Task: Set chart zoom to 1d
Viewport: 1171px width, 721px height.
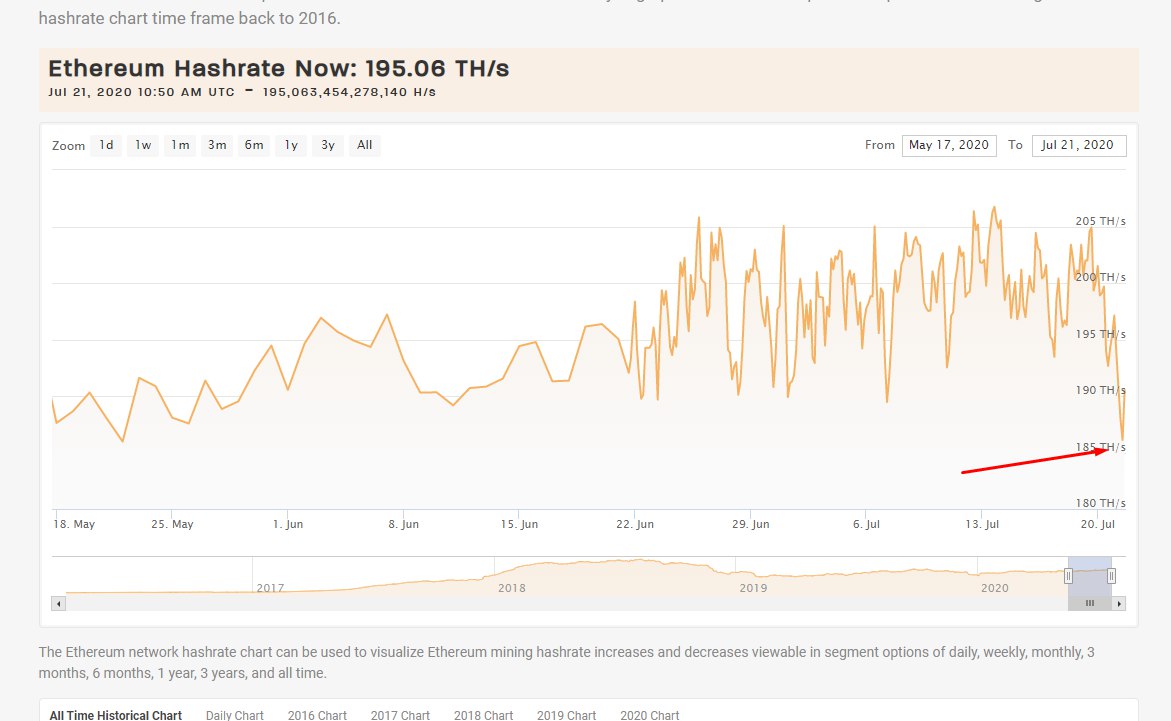Action: click(106, 145)
